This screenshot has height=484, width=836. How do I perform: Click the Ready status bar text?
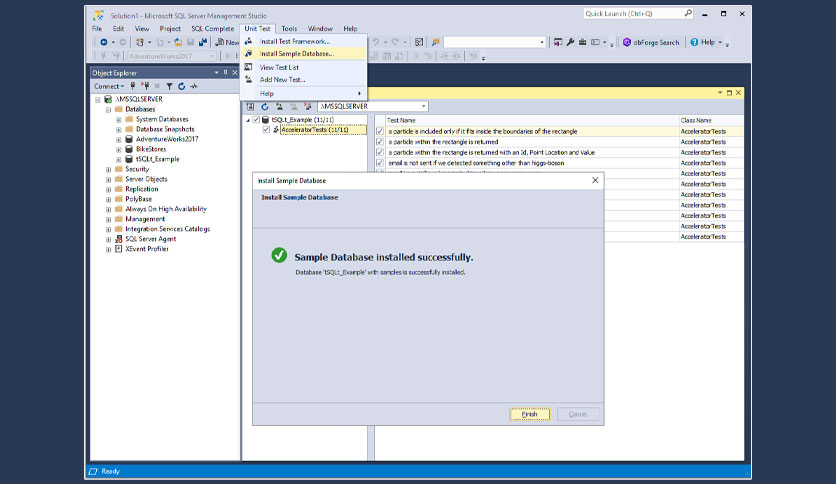pos(110,471)
